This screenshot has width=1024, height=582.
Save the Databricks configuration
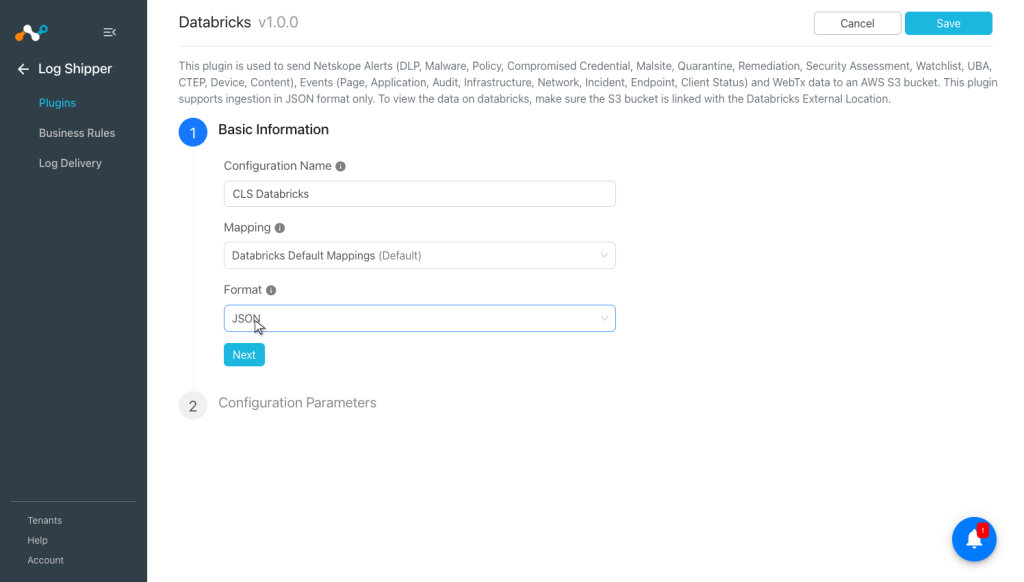(948, 24)
